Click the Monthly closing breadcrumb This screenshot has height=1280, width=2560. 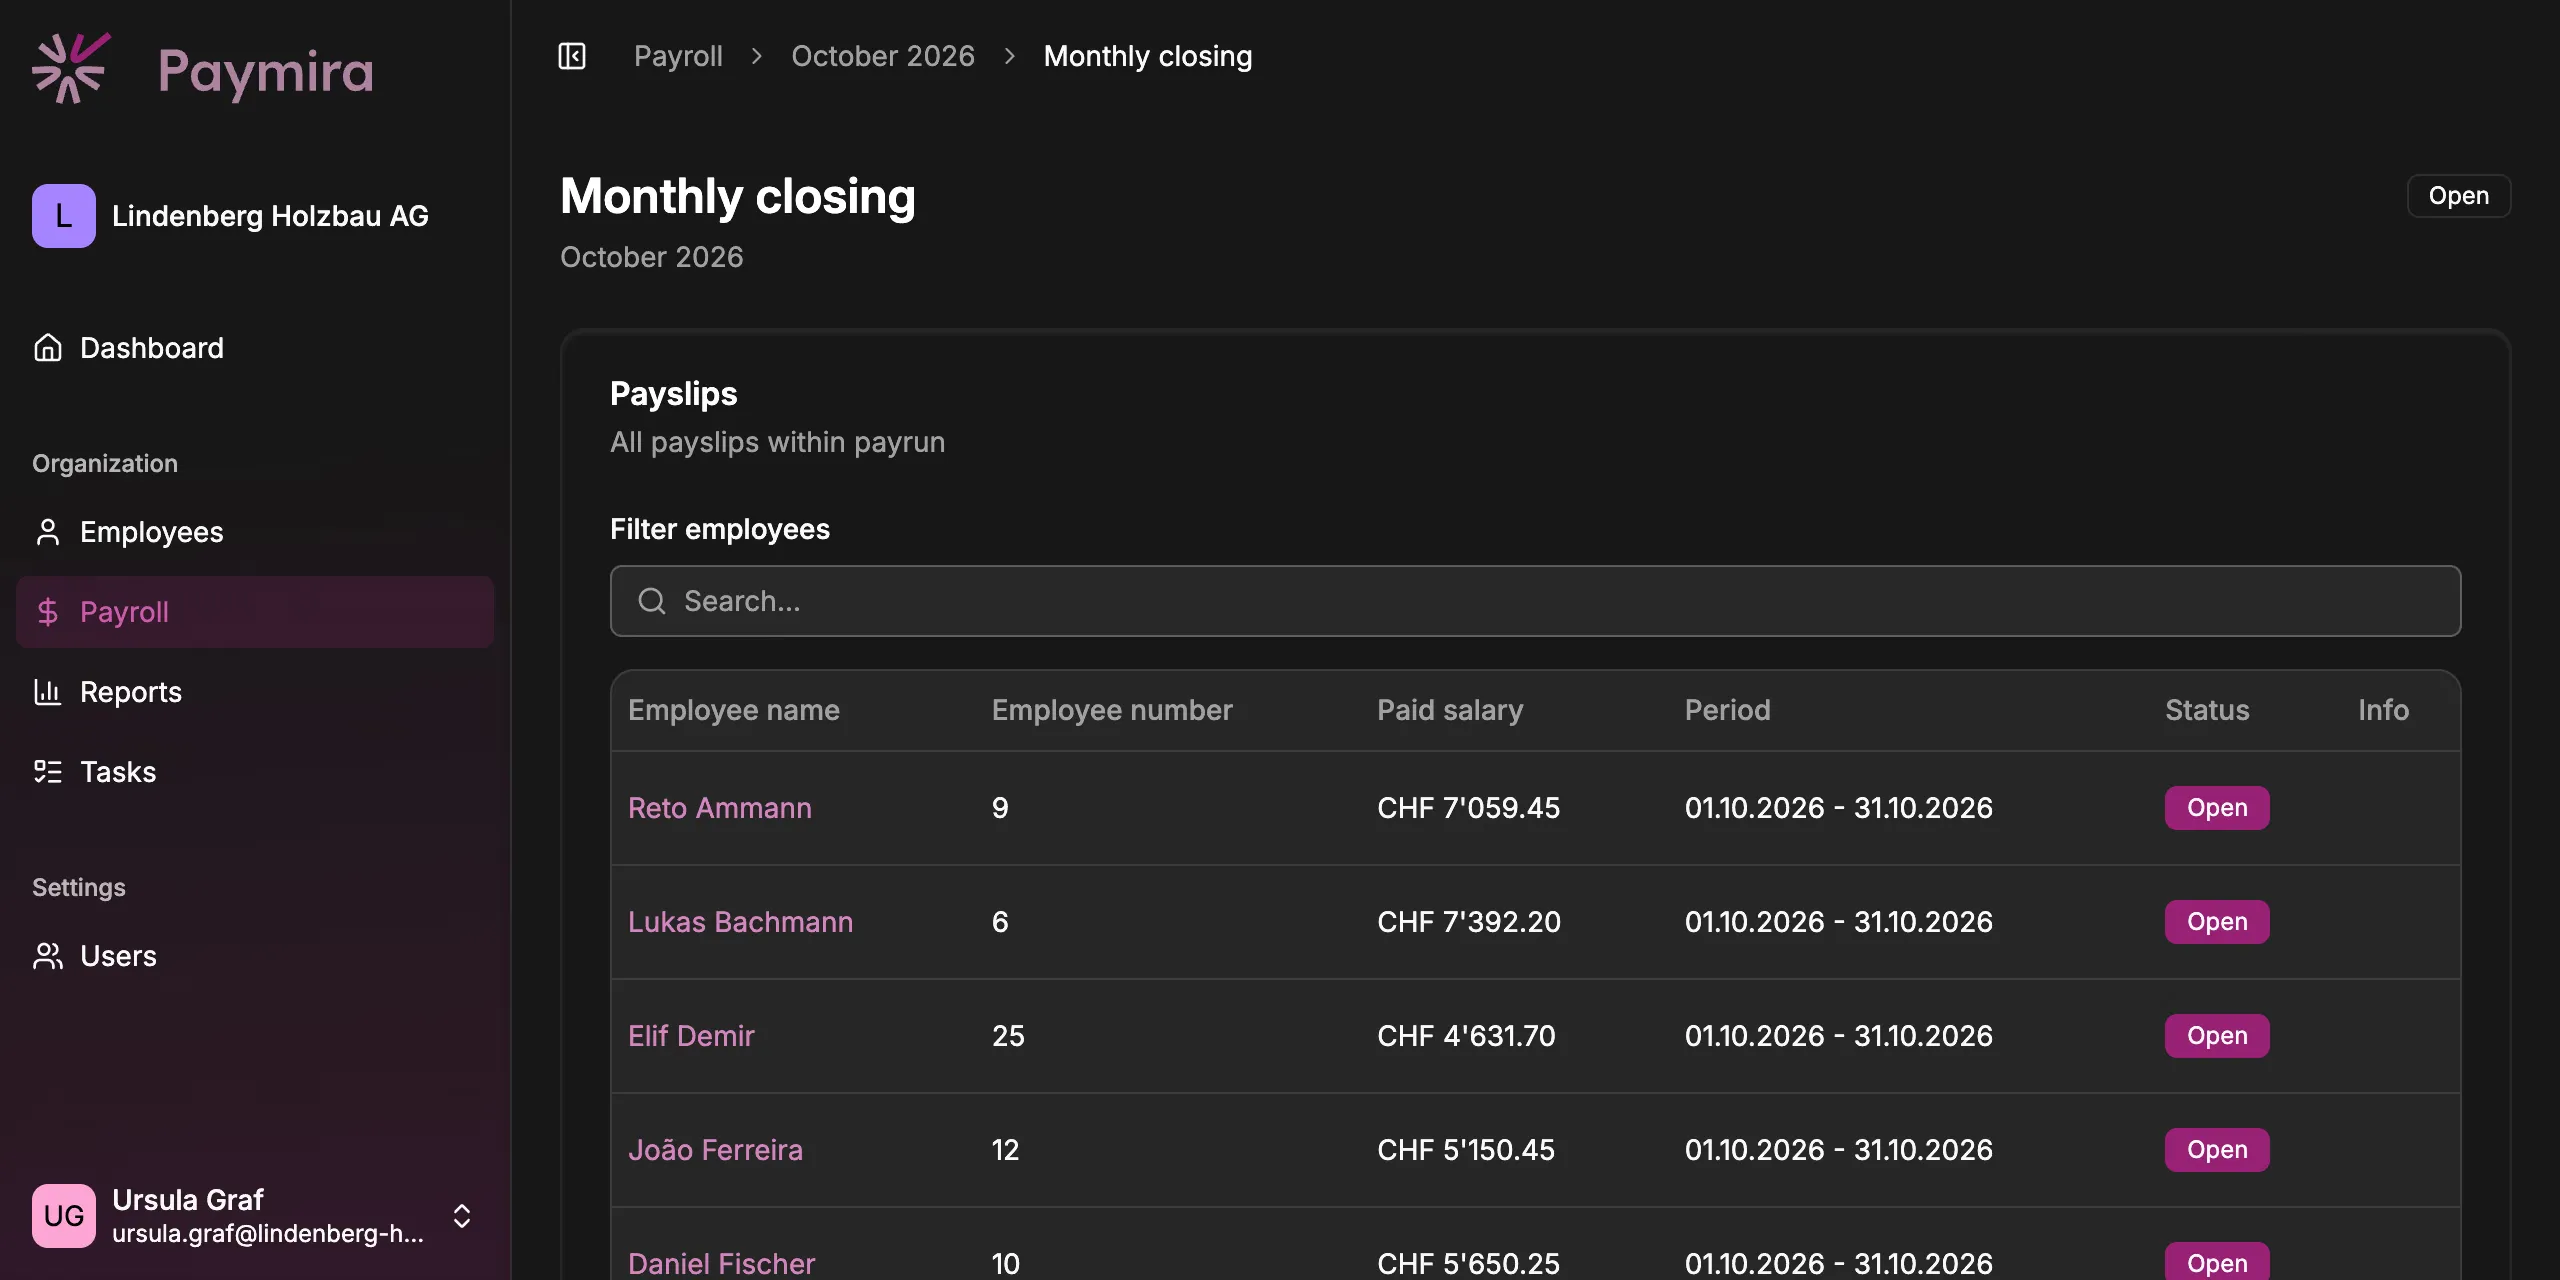pyautogui.click(x=1148, y=56)
